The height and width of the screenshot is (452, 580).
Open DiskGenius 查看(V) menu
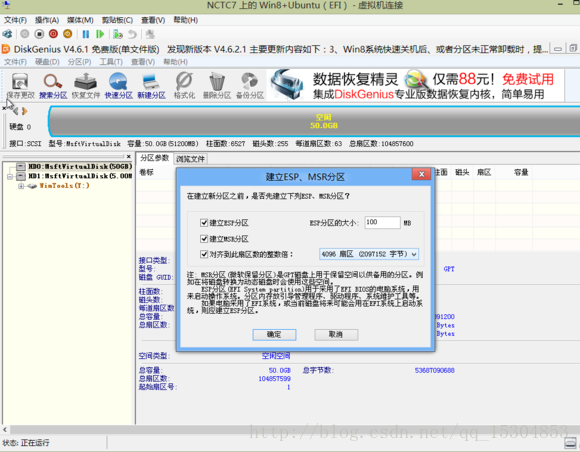click(x=143, y=62)
